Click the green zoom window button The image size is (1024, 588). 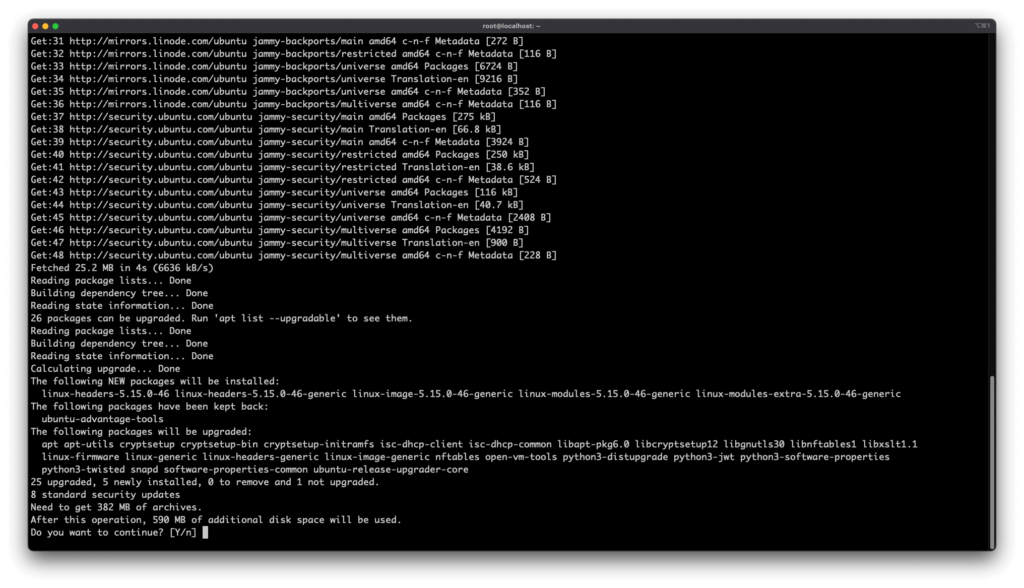[x=56, y=26]
